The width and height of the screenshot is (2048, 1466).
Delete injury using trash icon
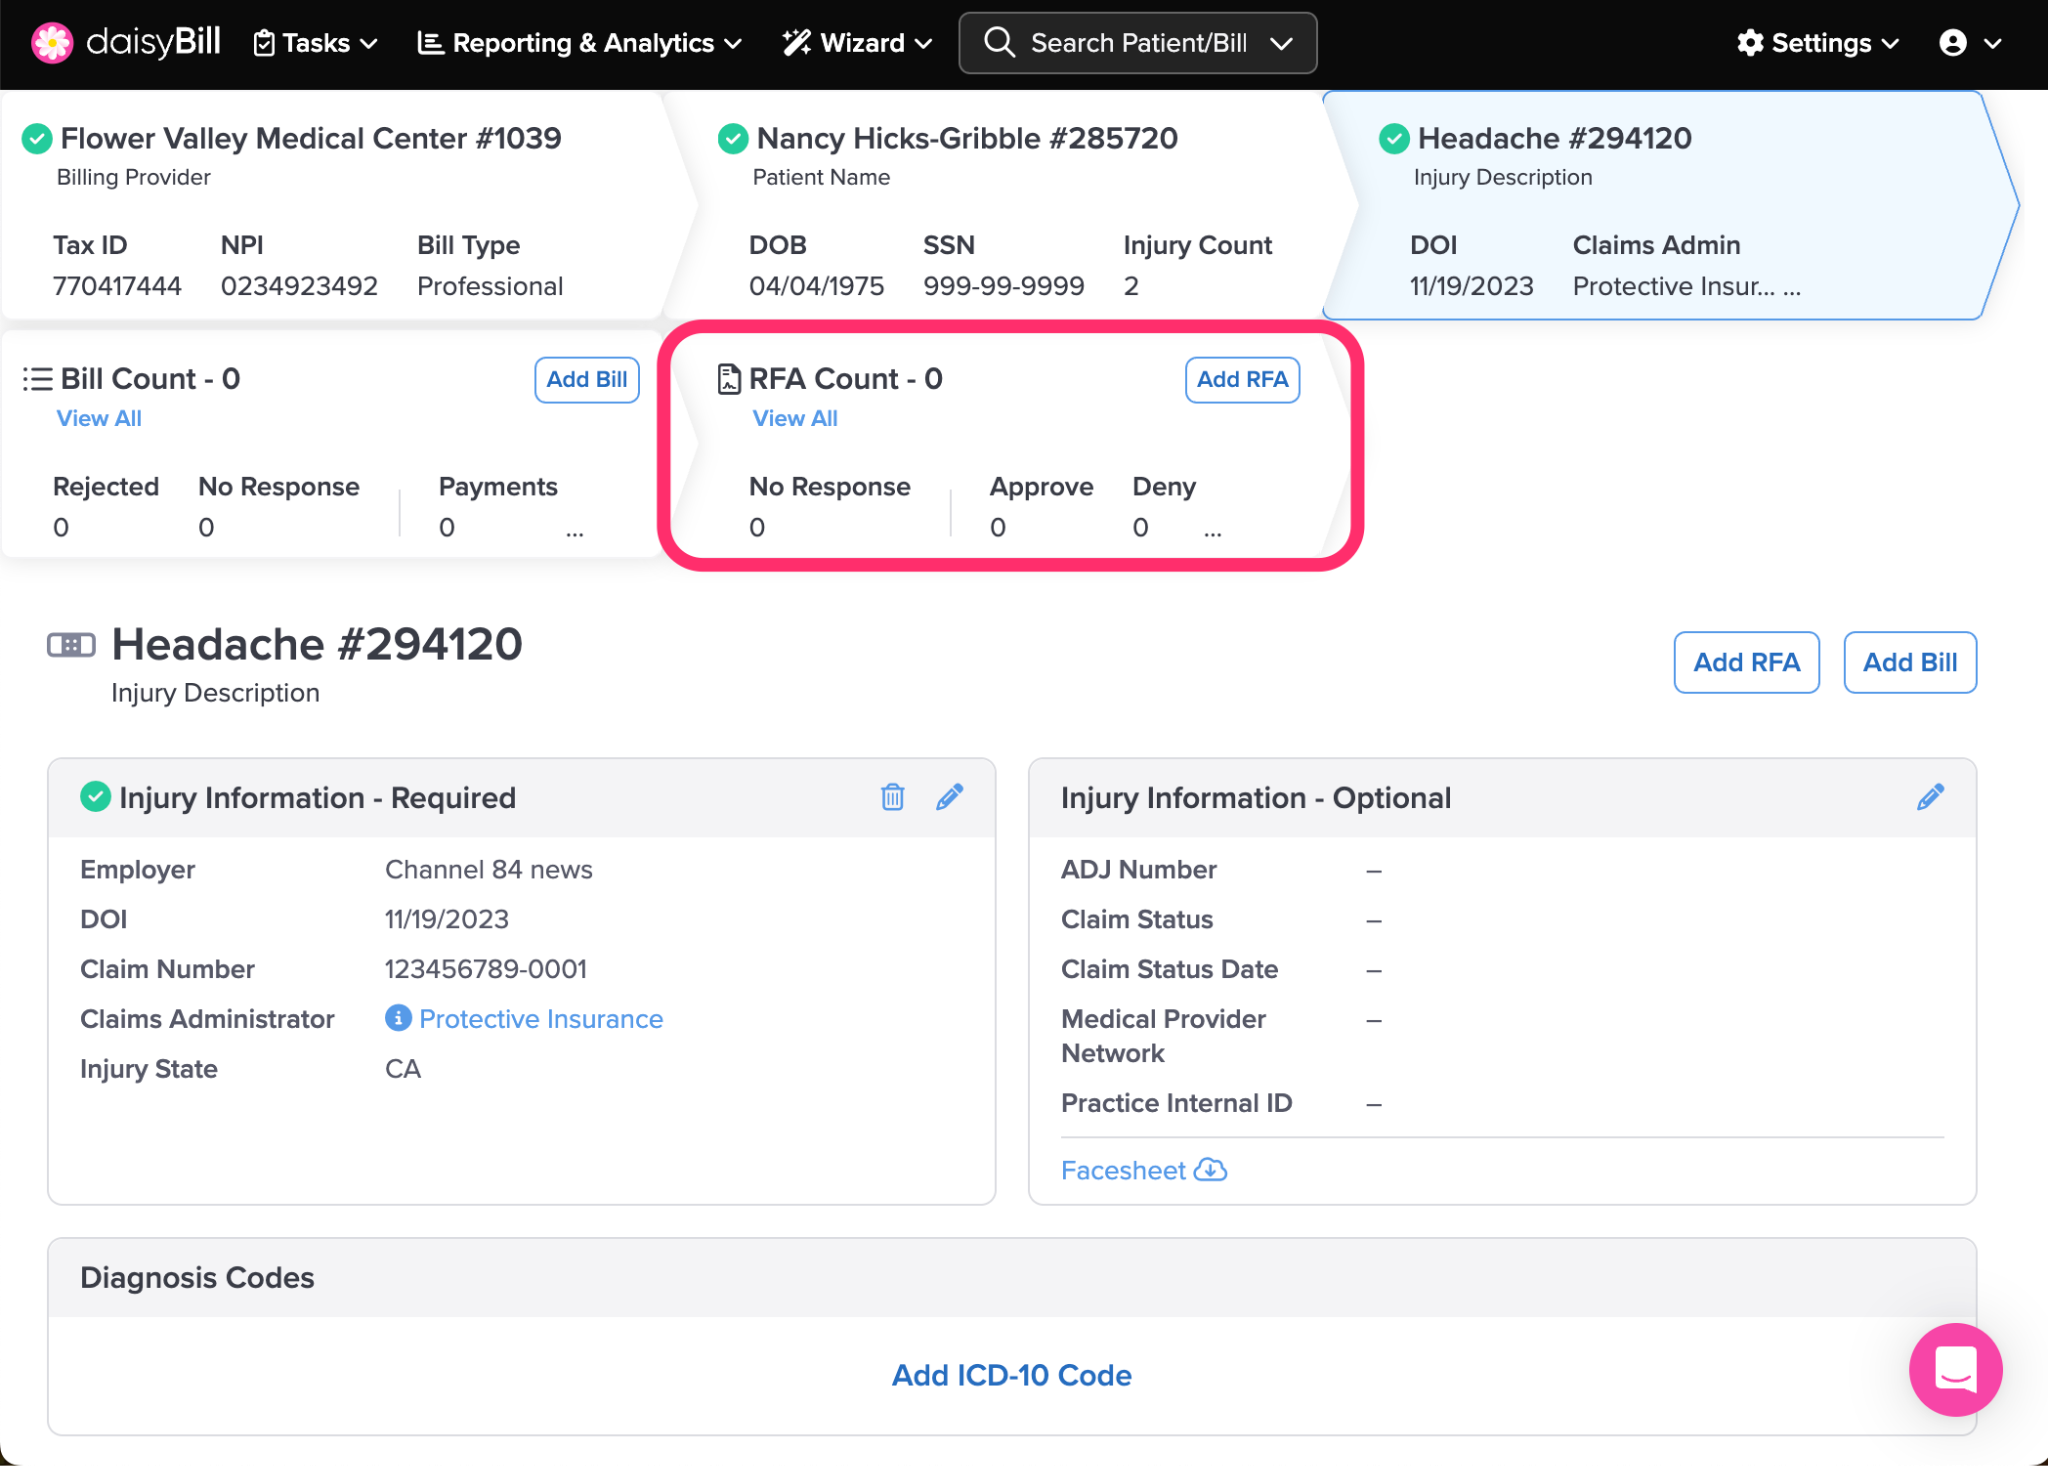892,797
